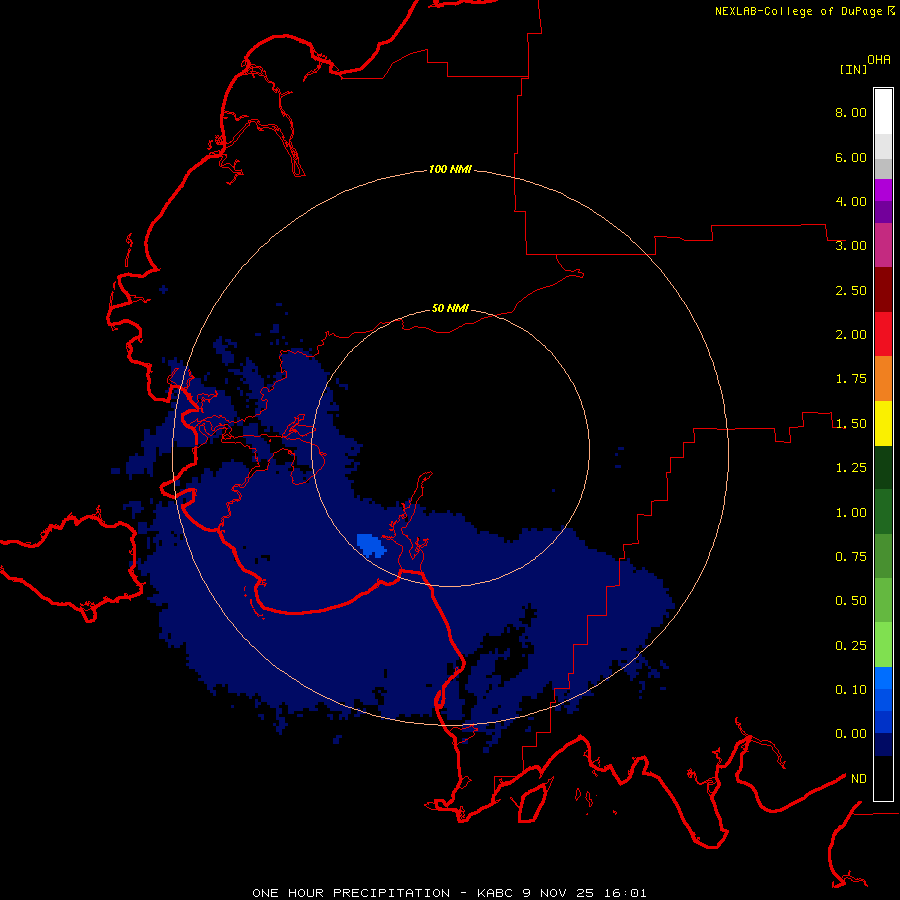Click the 1.00 legend value

tap(851, 513)
